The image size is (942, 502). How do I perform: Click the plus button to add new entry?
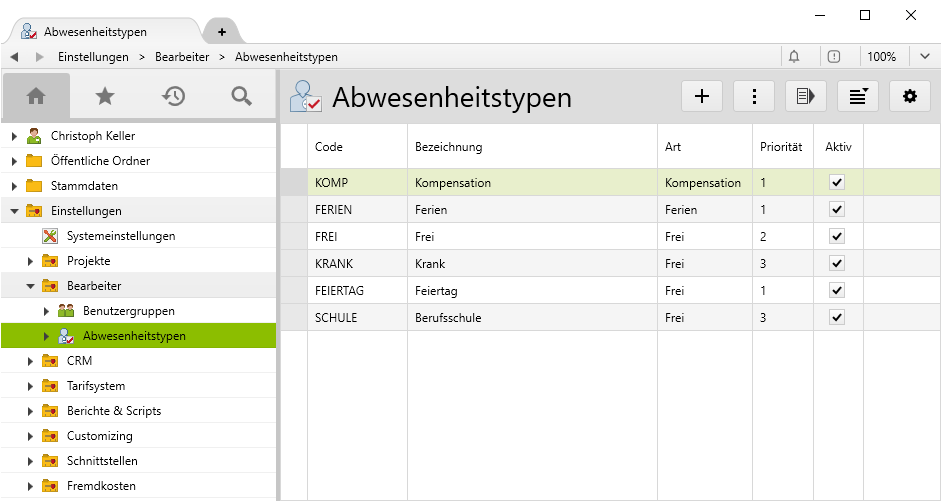pos(702,96)
